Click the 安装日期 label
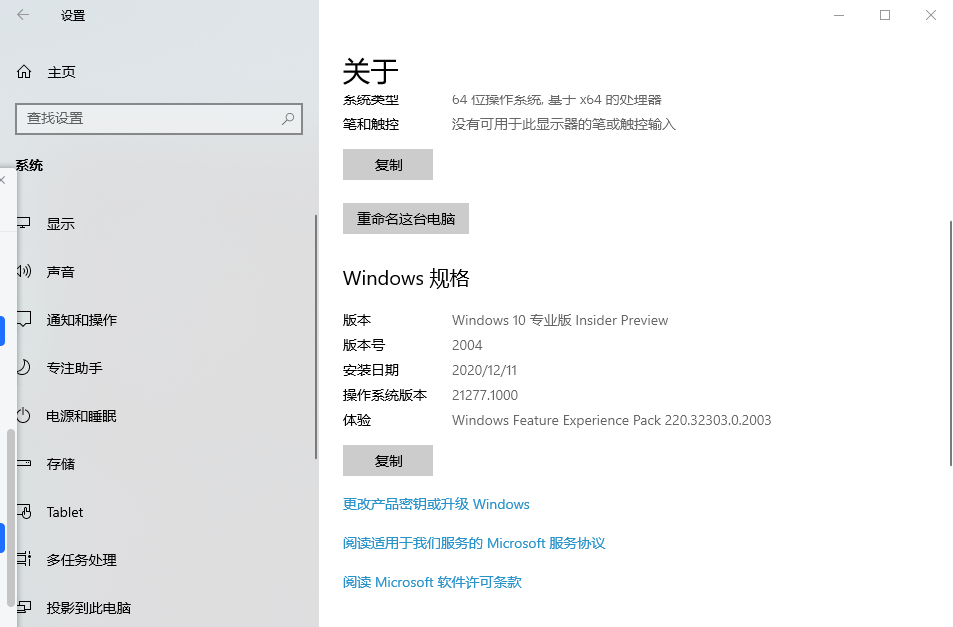The image size is (953, 627). coord(371,370)
